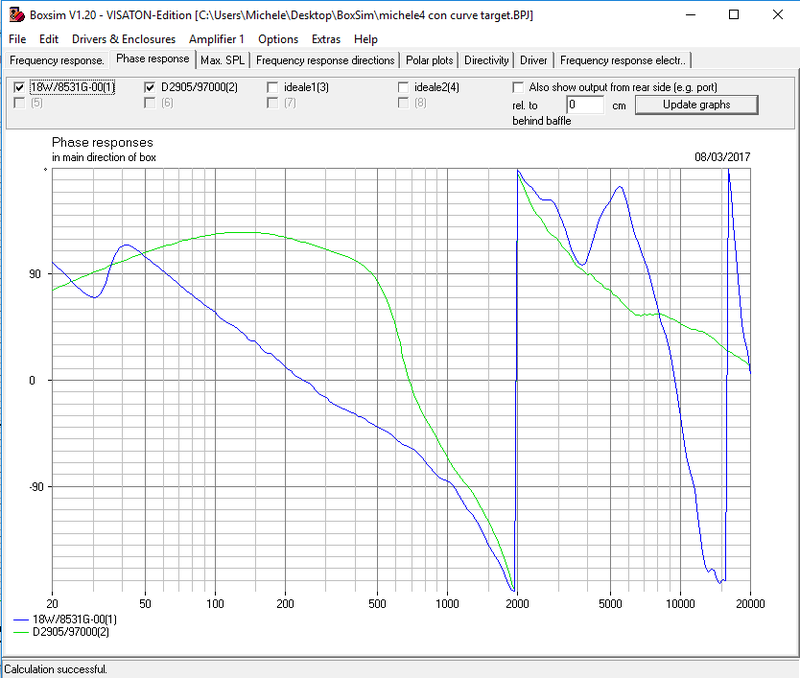
Task: Minimize the Boxsim window
Action: (x=690, y=15)
